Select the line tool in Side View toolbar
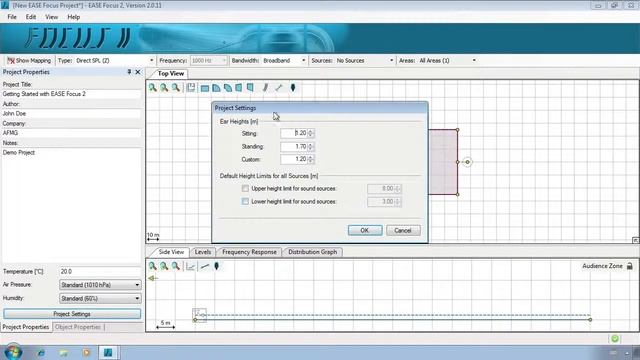 [205, 266]
